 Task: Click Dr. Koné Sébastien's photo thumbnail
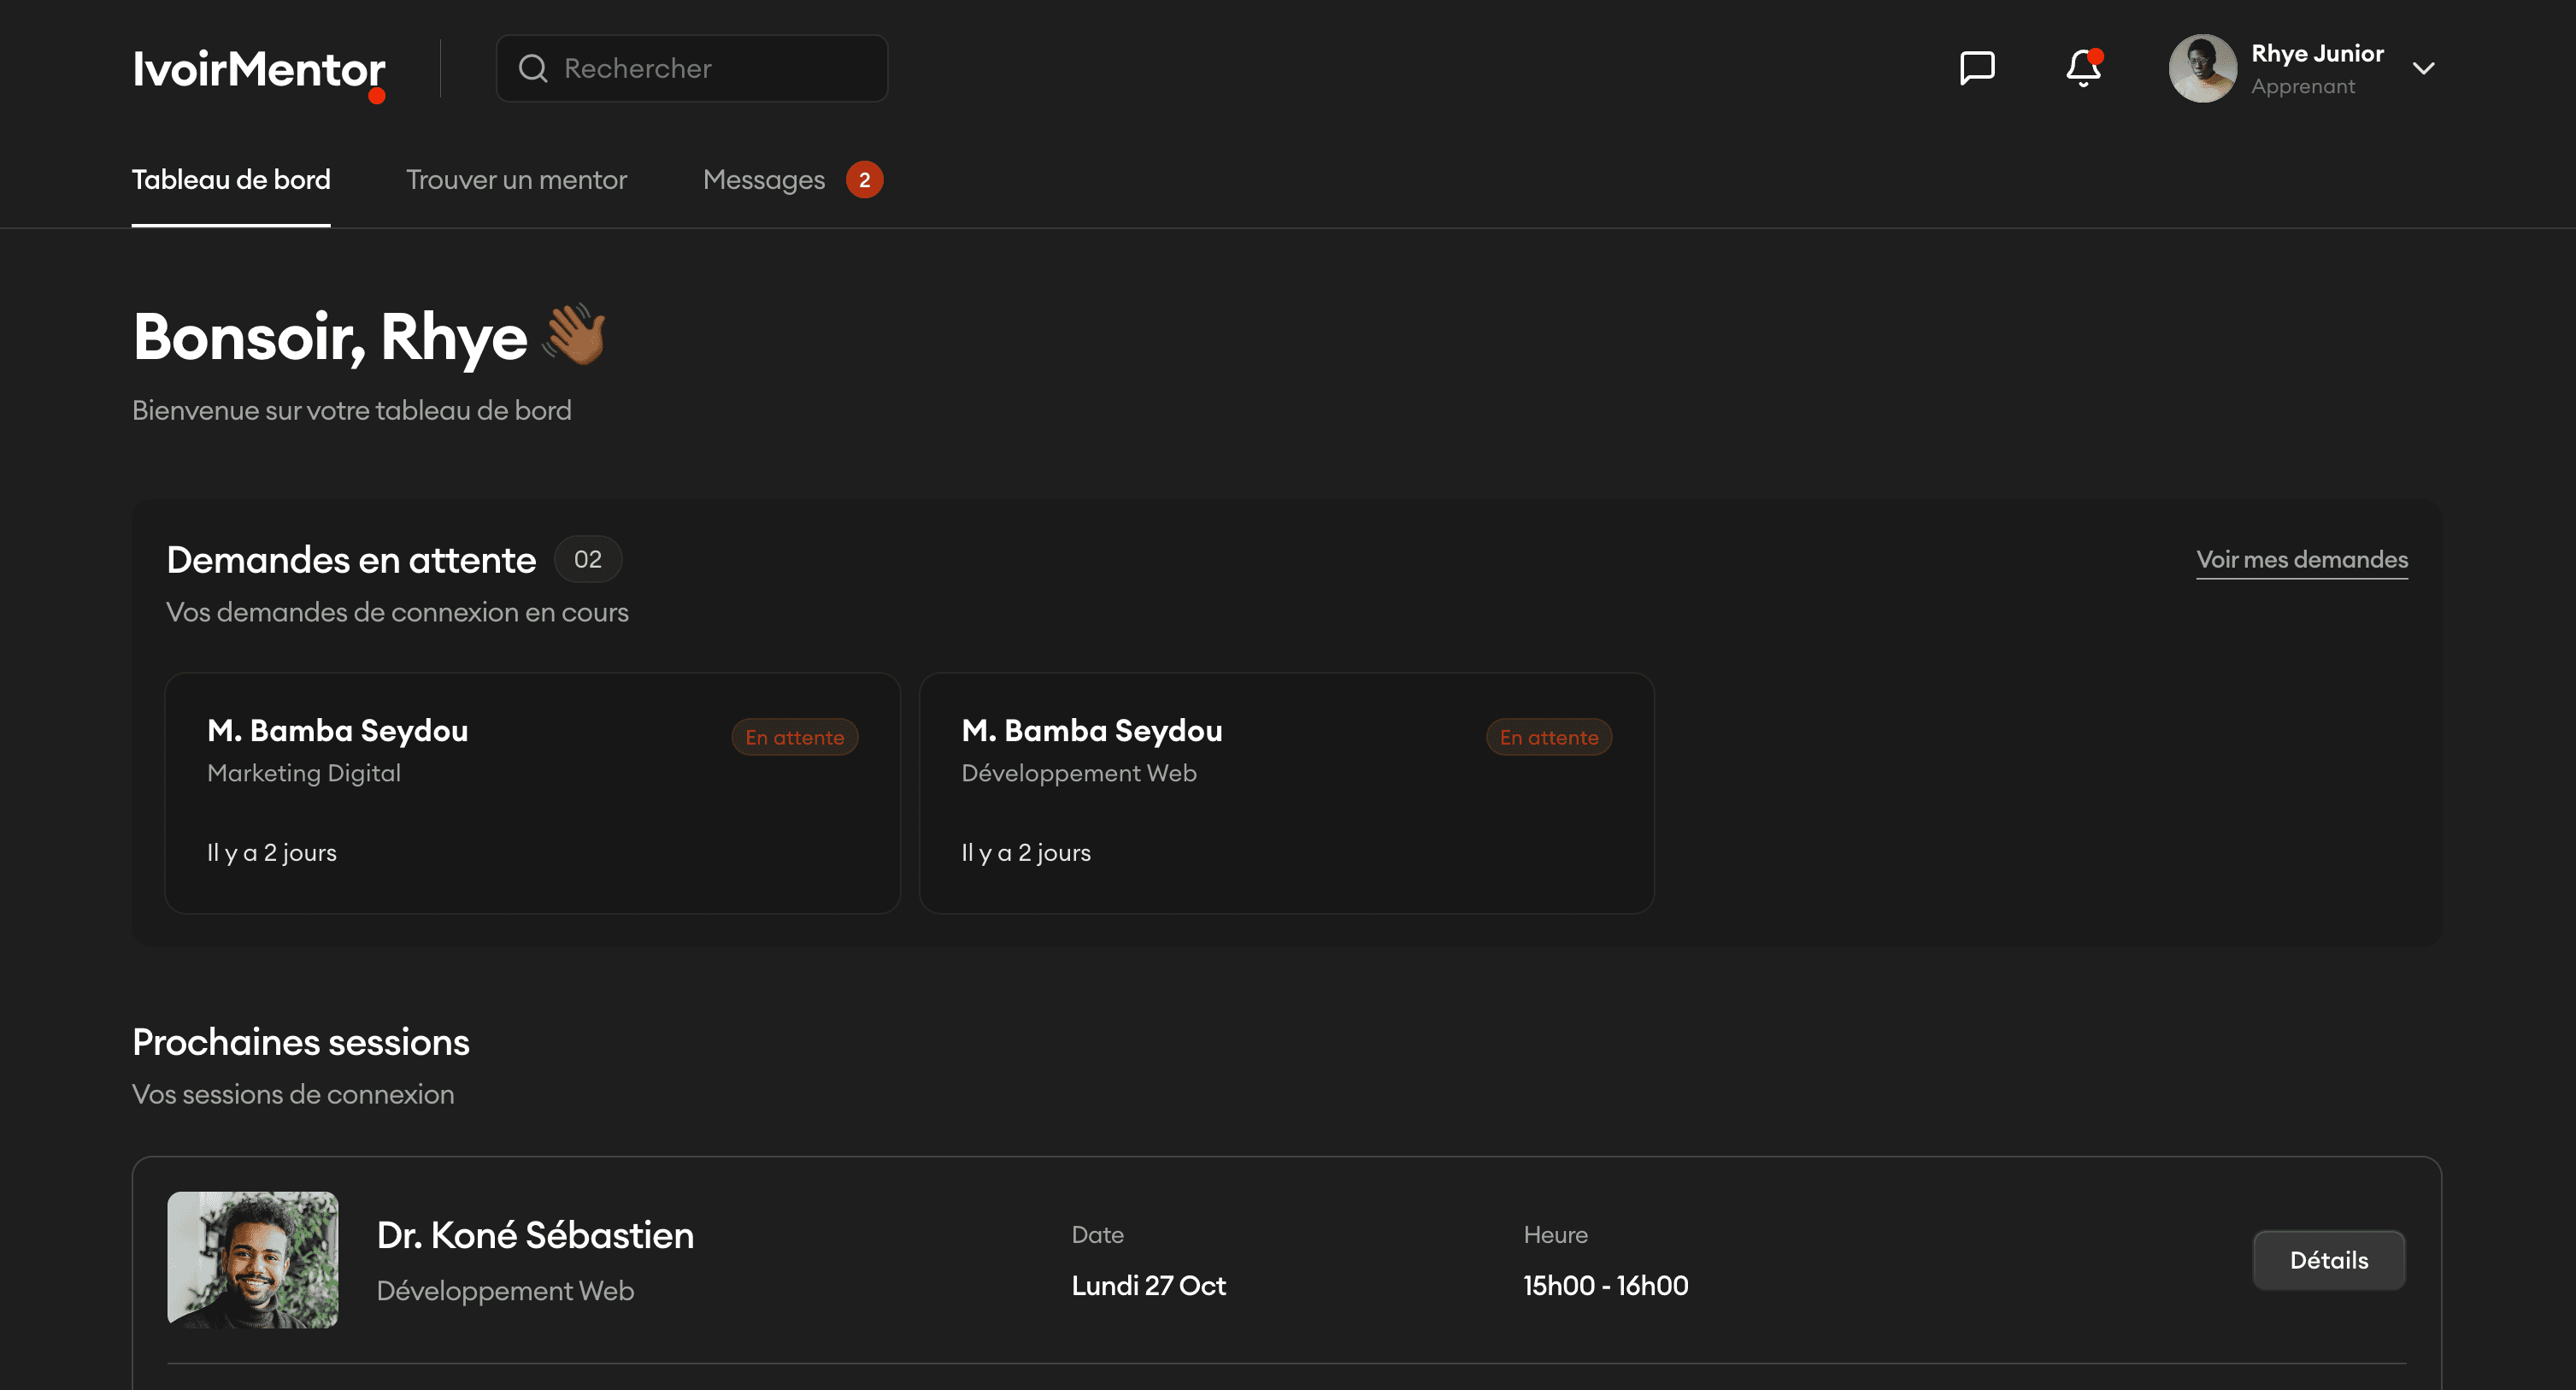(252, 1259)
